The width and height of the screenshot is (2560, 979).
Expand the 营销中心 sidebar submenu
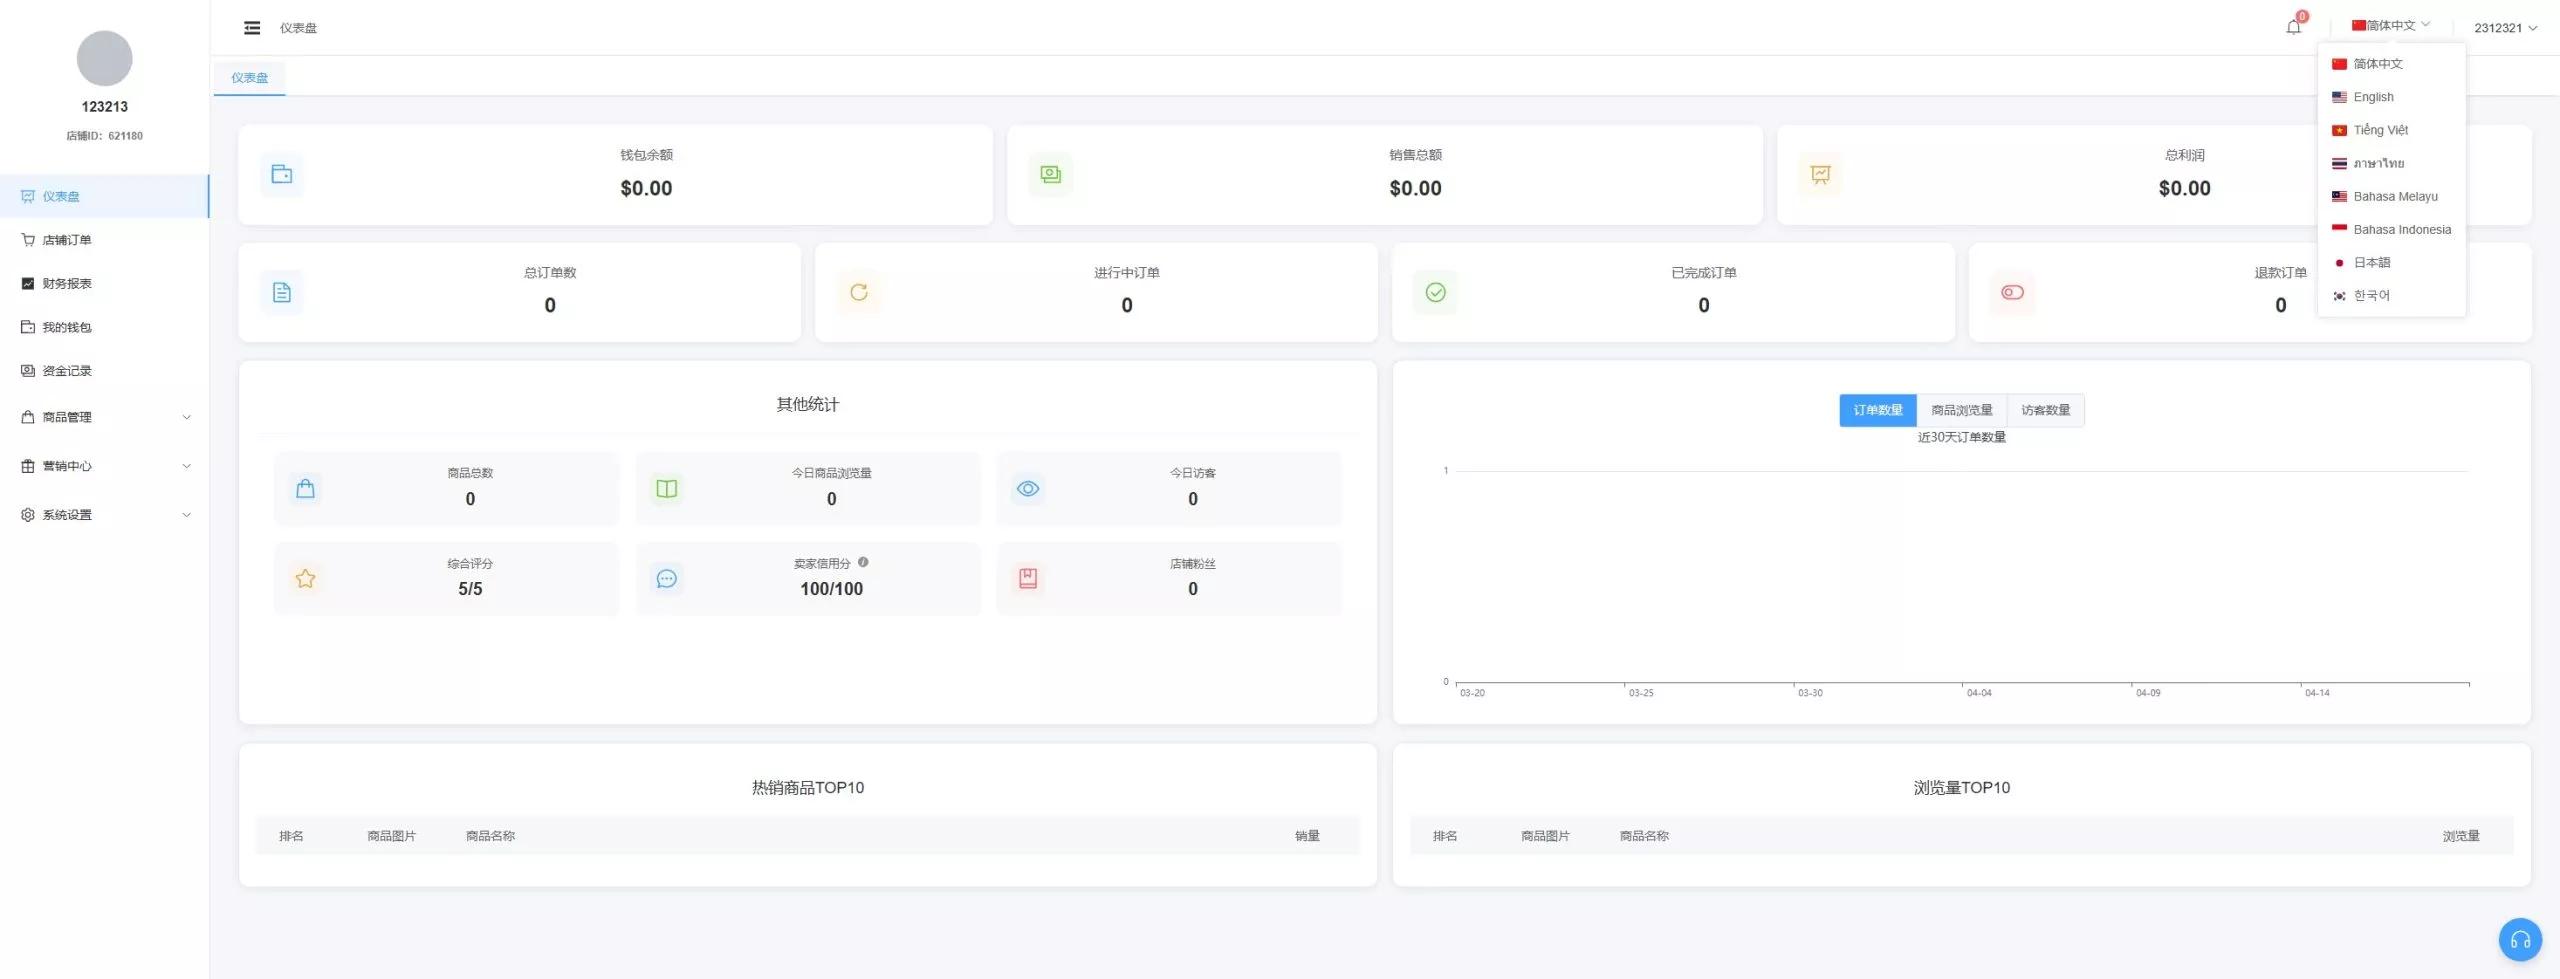click(105, 466)
